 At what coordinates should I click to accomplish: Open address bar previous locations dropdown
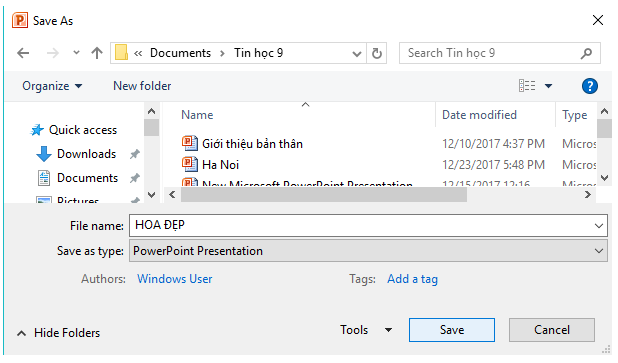357,54
